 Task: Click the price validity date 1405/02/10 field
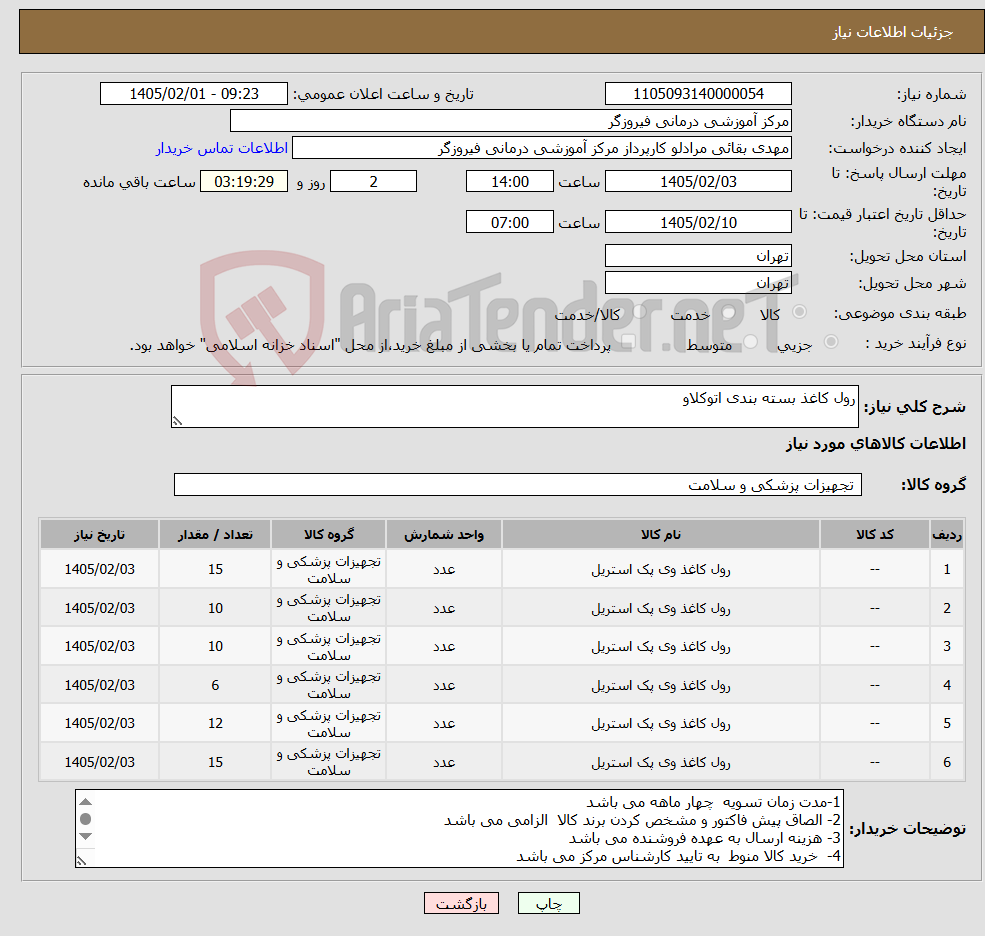(698, 222)
